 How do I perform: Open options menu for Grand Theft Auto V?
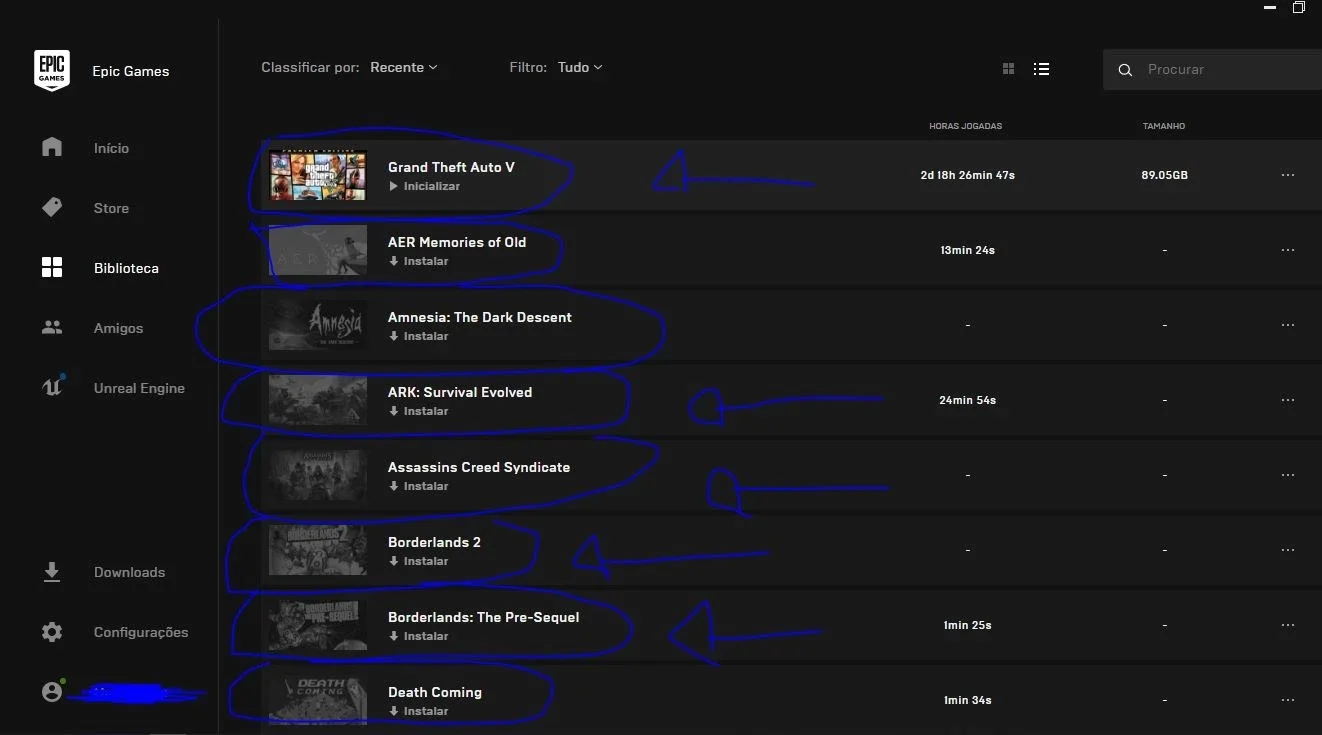pyautogui.click(x=1288, y=175)
